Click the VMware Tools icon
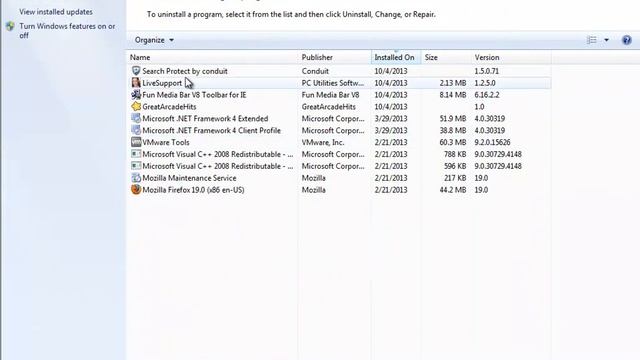 pyautogui.click(x=136, y=142)
